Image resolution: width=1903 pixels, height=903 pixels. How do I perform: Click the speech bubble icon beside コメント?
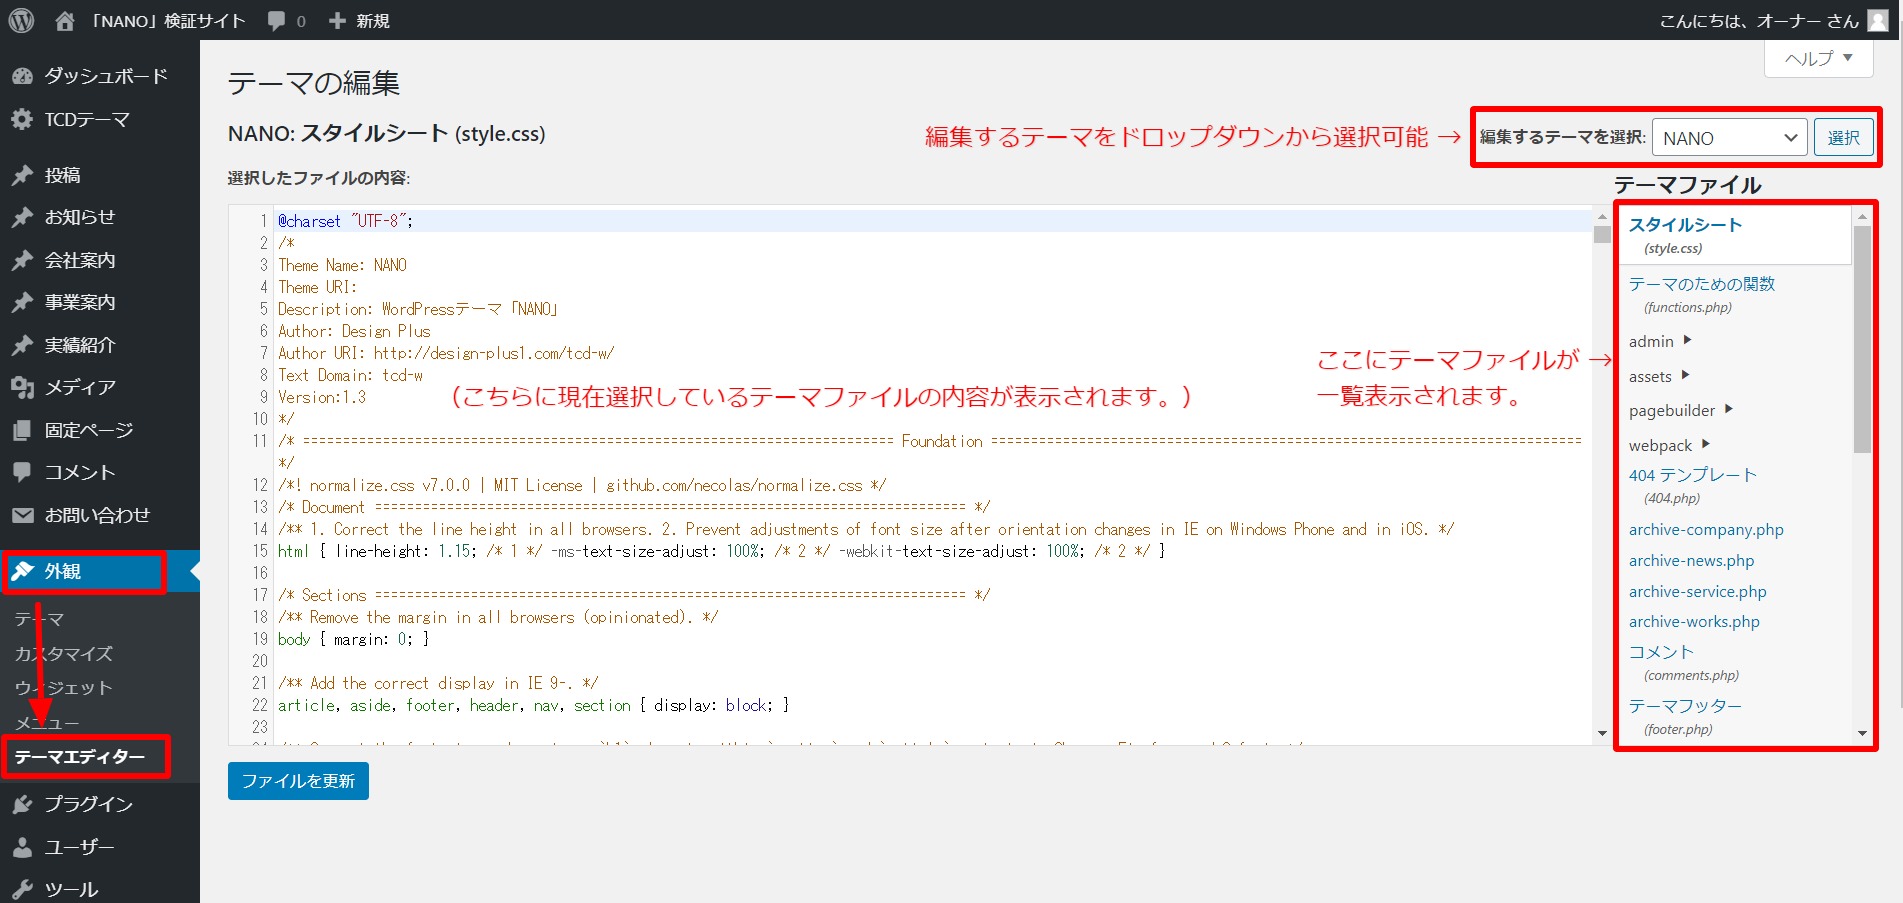[x=22, y=472]
